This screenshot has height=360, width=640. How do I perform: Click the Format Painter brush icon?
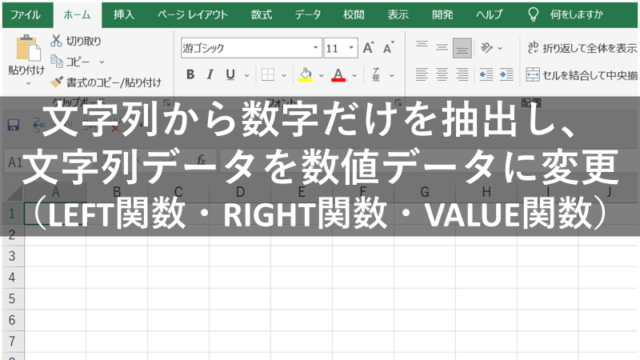pos(56,82)
